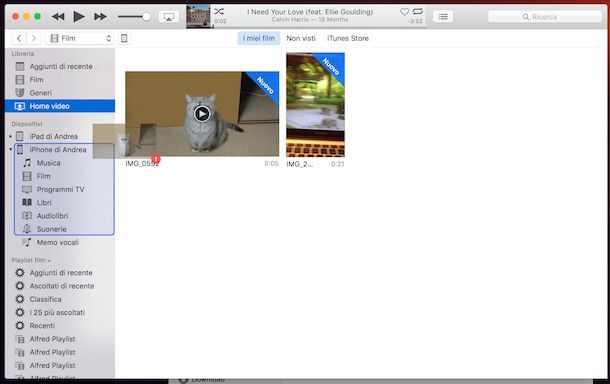Image resolution: width=610 pixels, height=384 pixels.
Task: Open Musica under iPhone di Andrea
Action: tap(48, 163)
